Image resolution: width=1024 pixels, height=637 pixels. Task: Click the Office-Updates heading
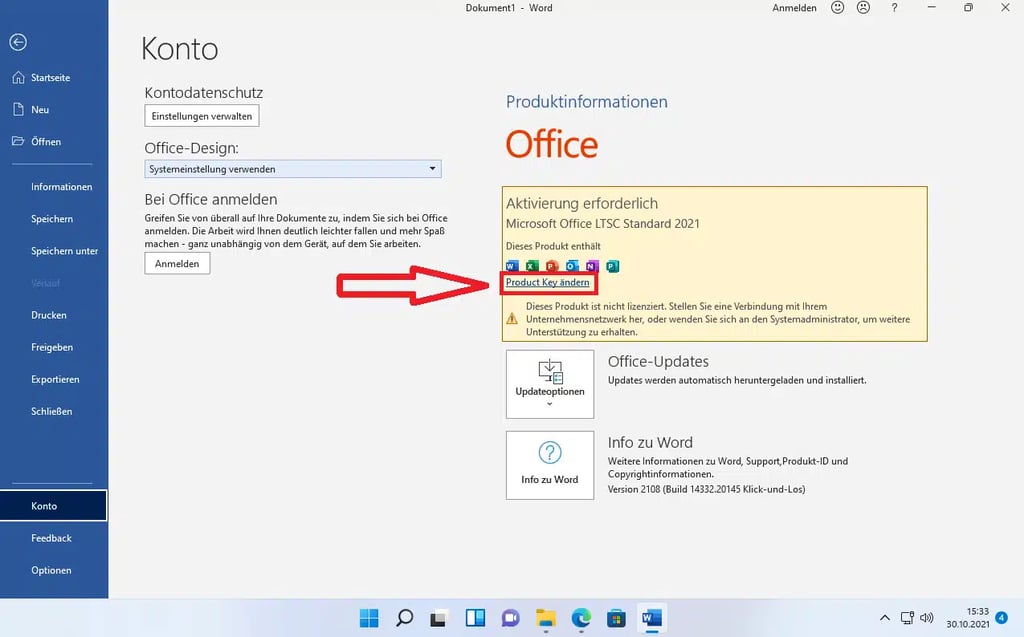click(658, 361)
